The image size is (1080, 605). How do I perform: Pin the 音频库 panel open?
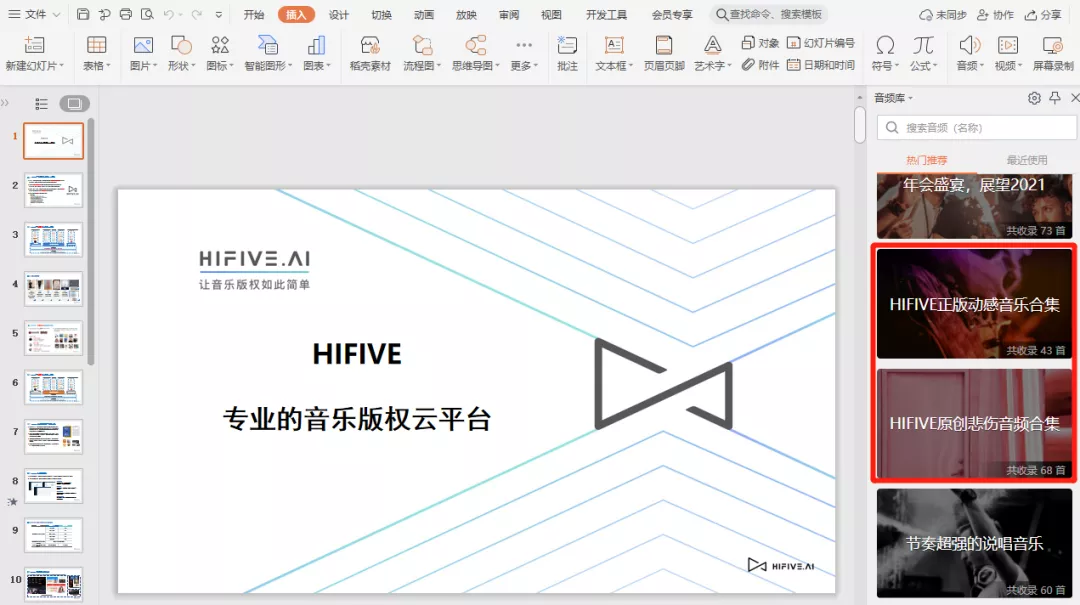point(1054,97)
